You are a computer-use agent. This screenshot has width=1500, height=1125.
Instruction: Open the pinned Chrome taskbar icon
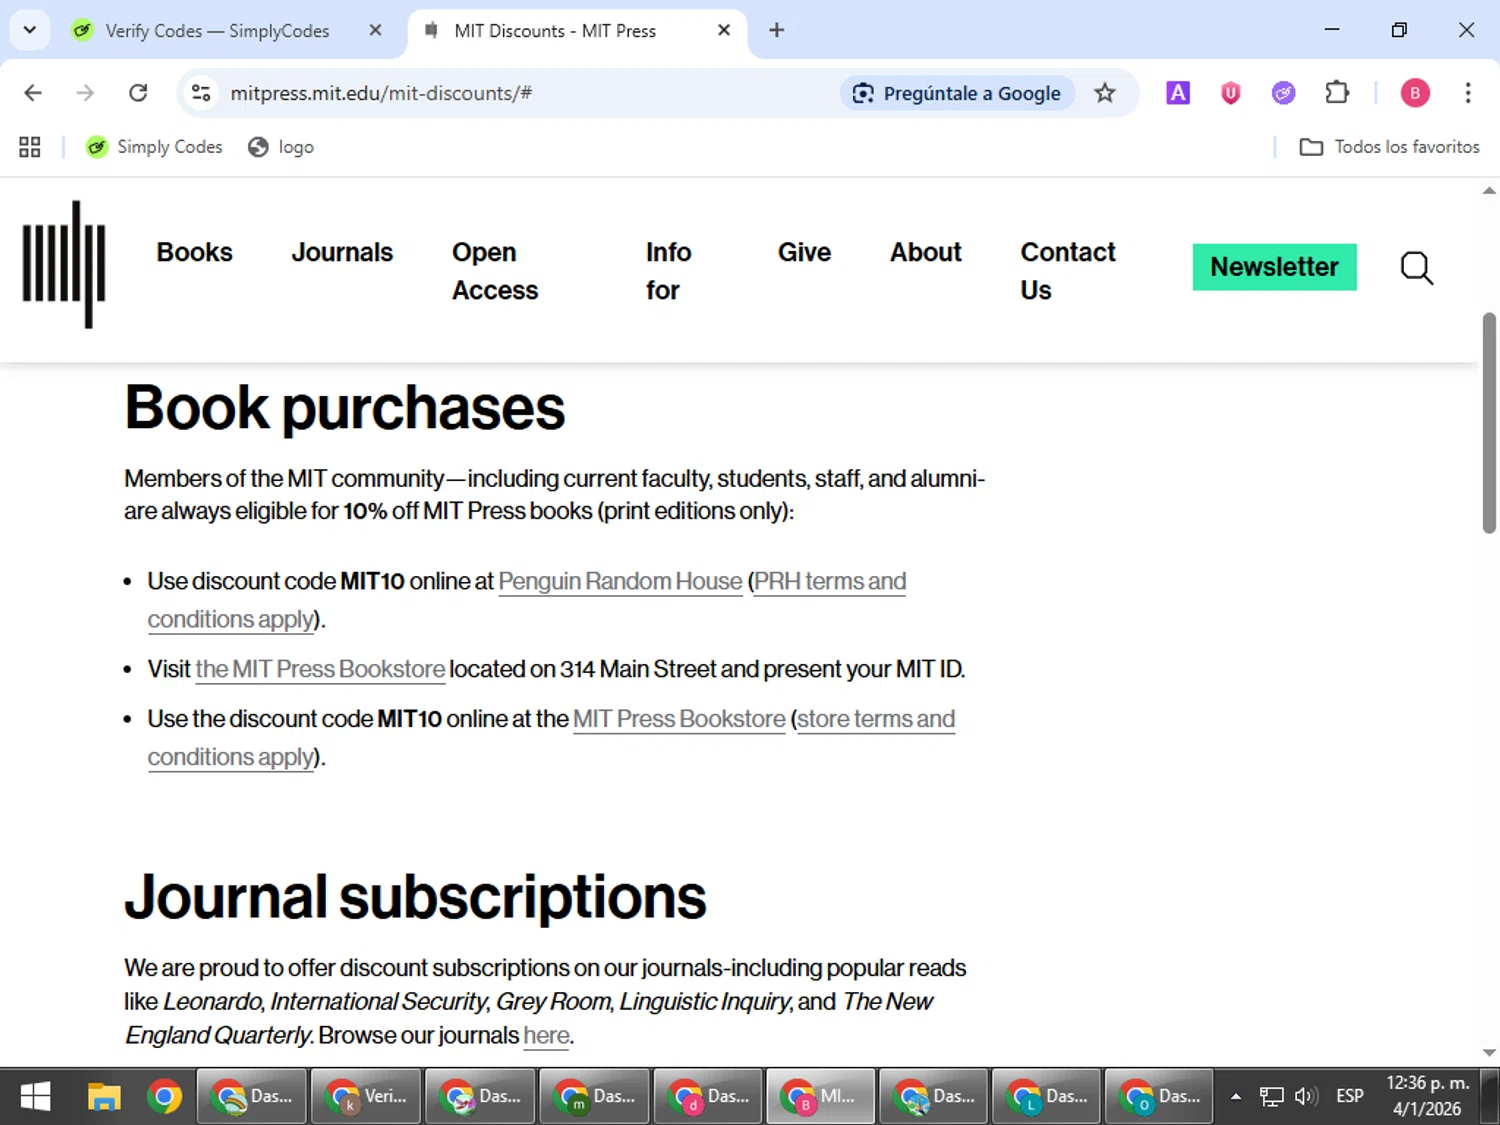point(164,1097)
